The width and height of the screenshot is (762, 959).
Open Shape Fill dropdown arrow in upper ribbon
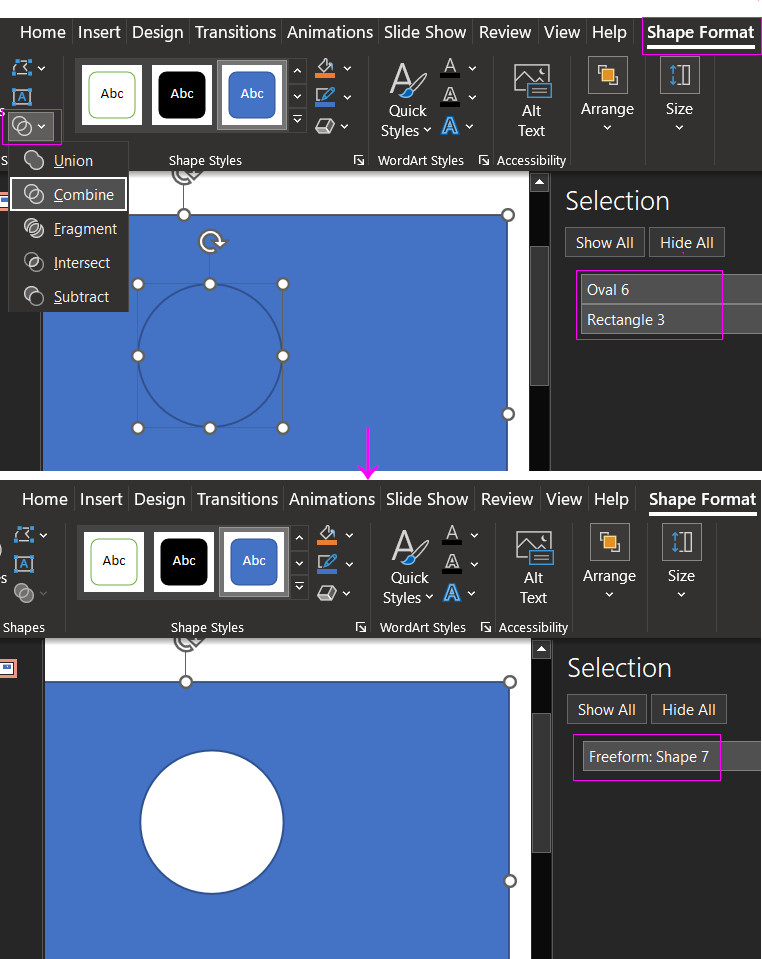(x=347, y=69)
